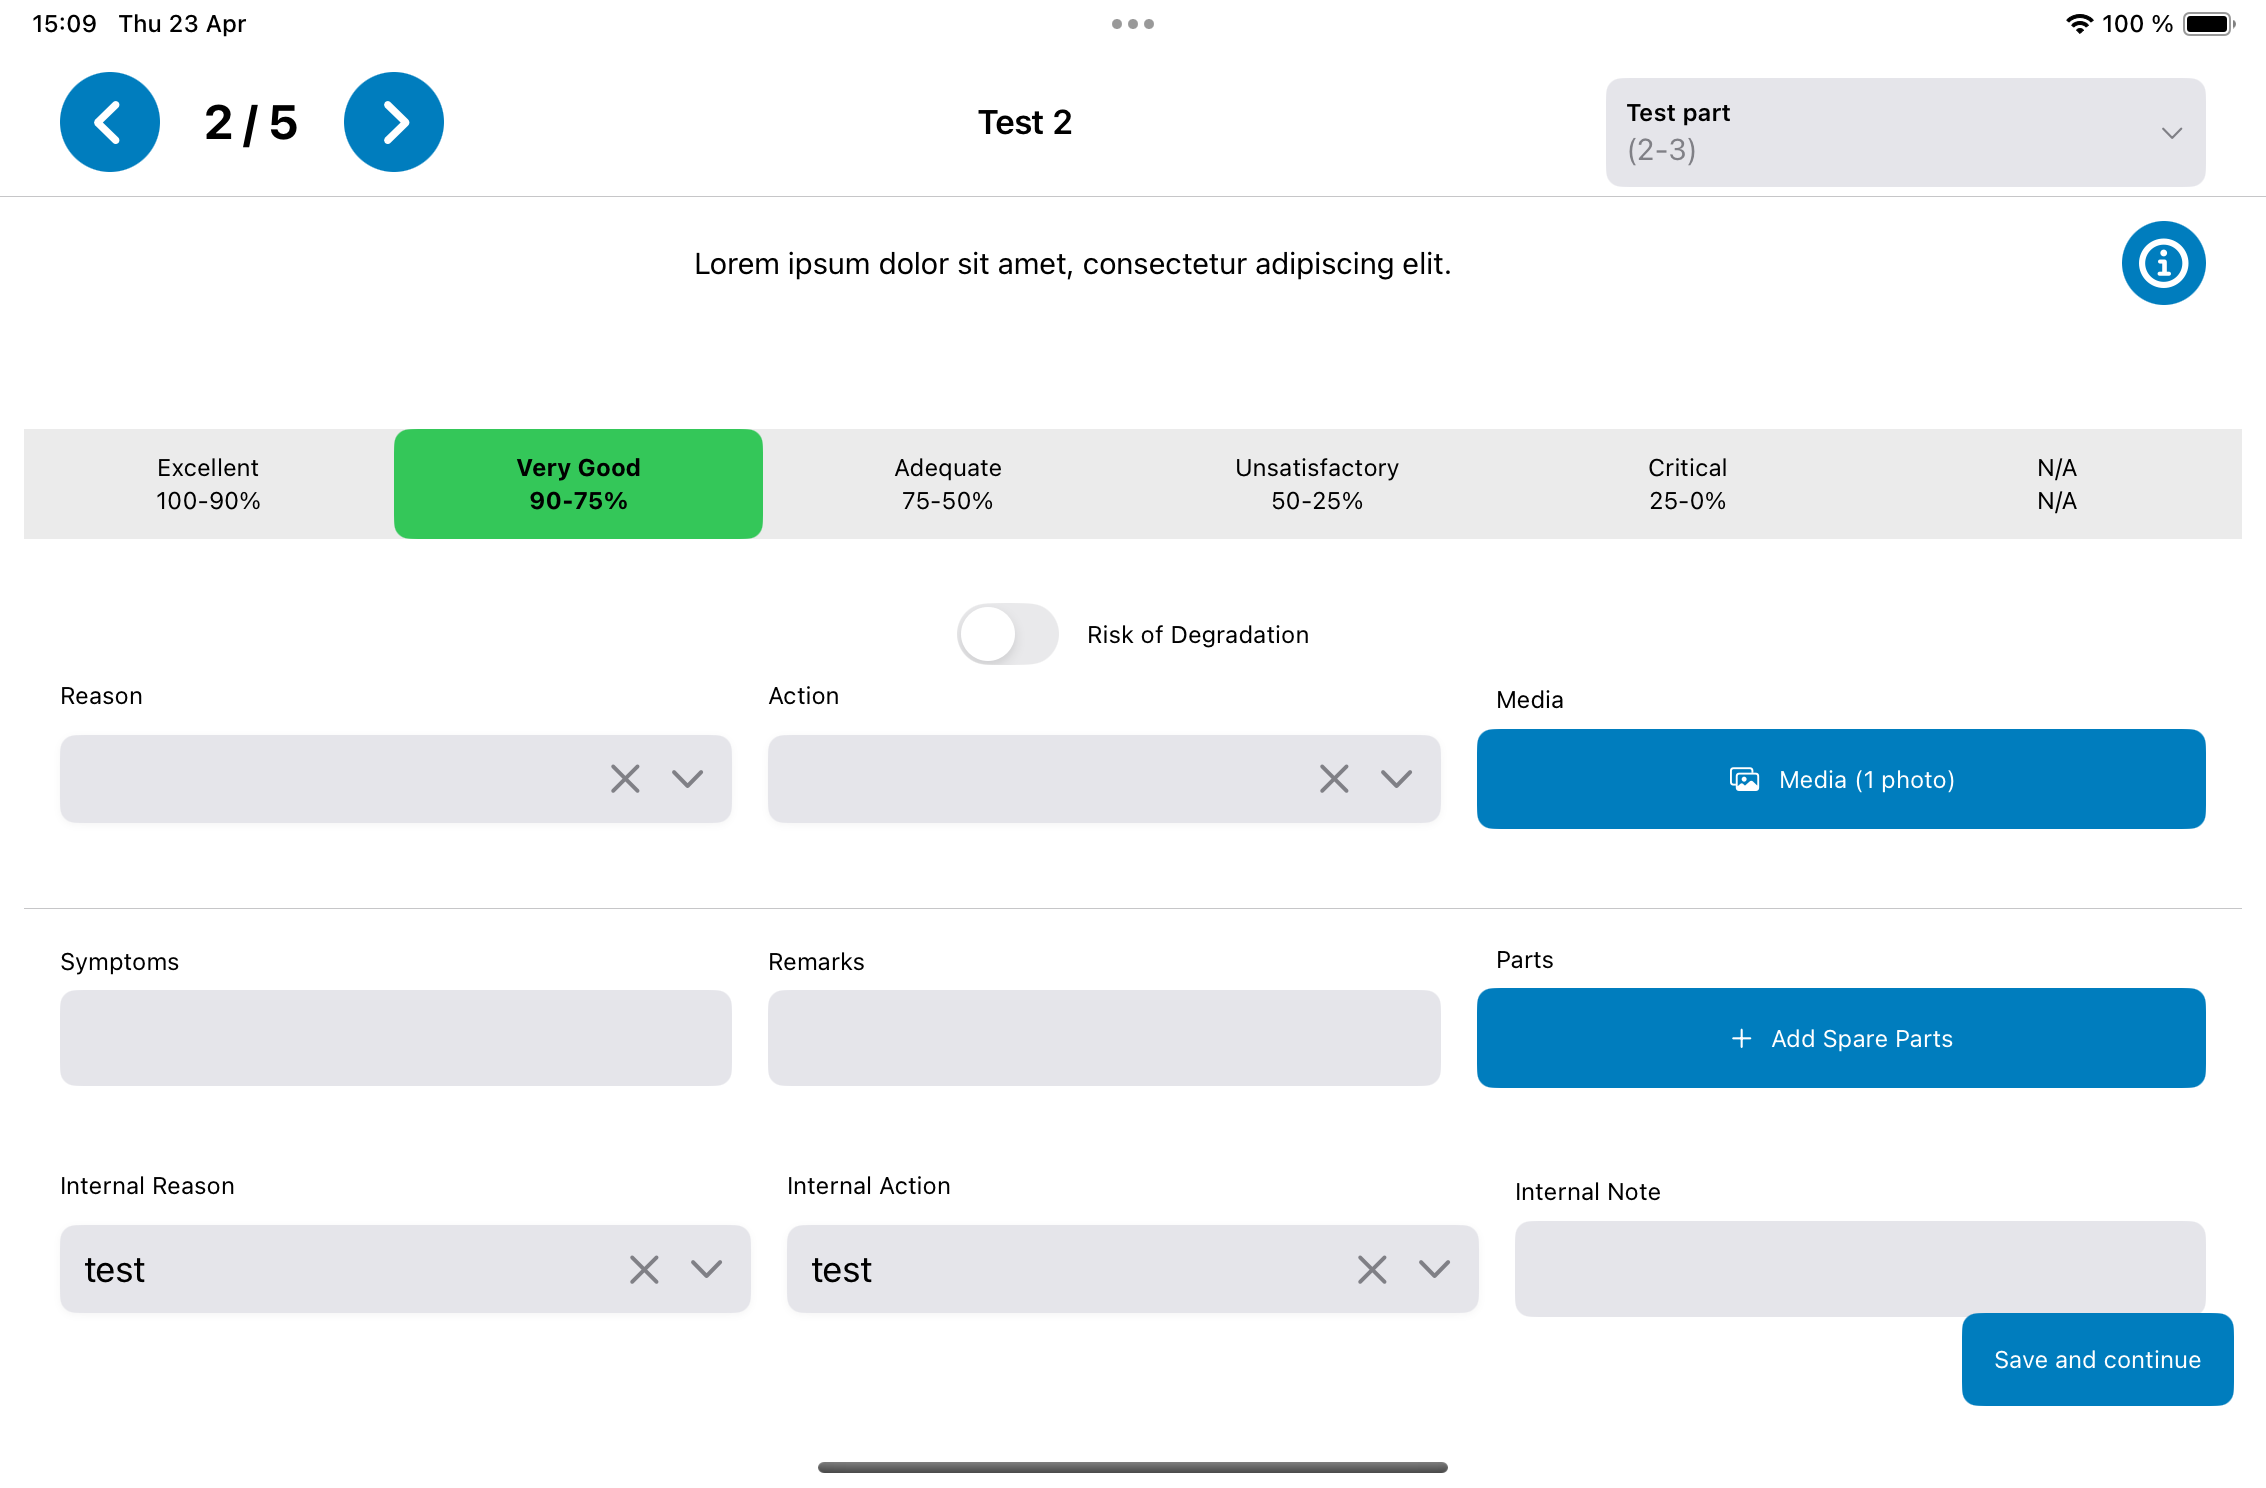
Task: Enable the Risk of Degradation toggle
Action: click(1007, 634)
